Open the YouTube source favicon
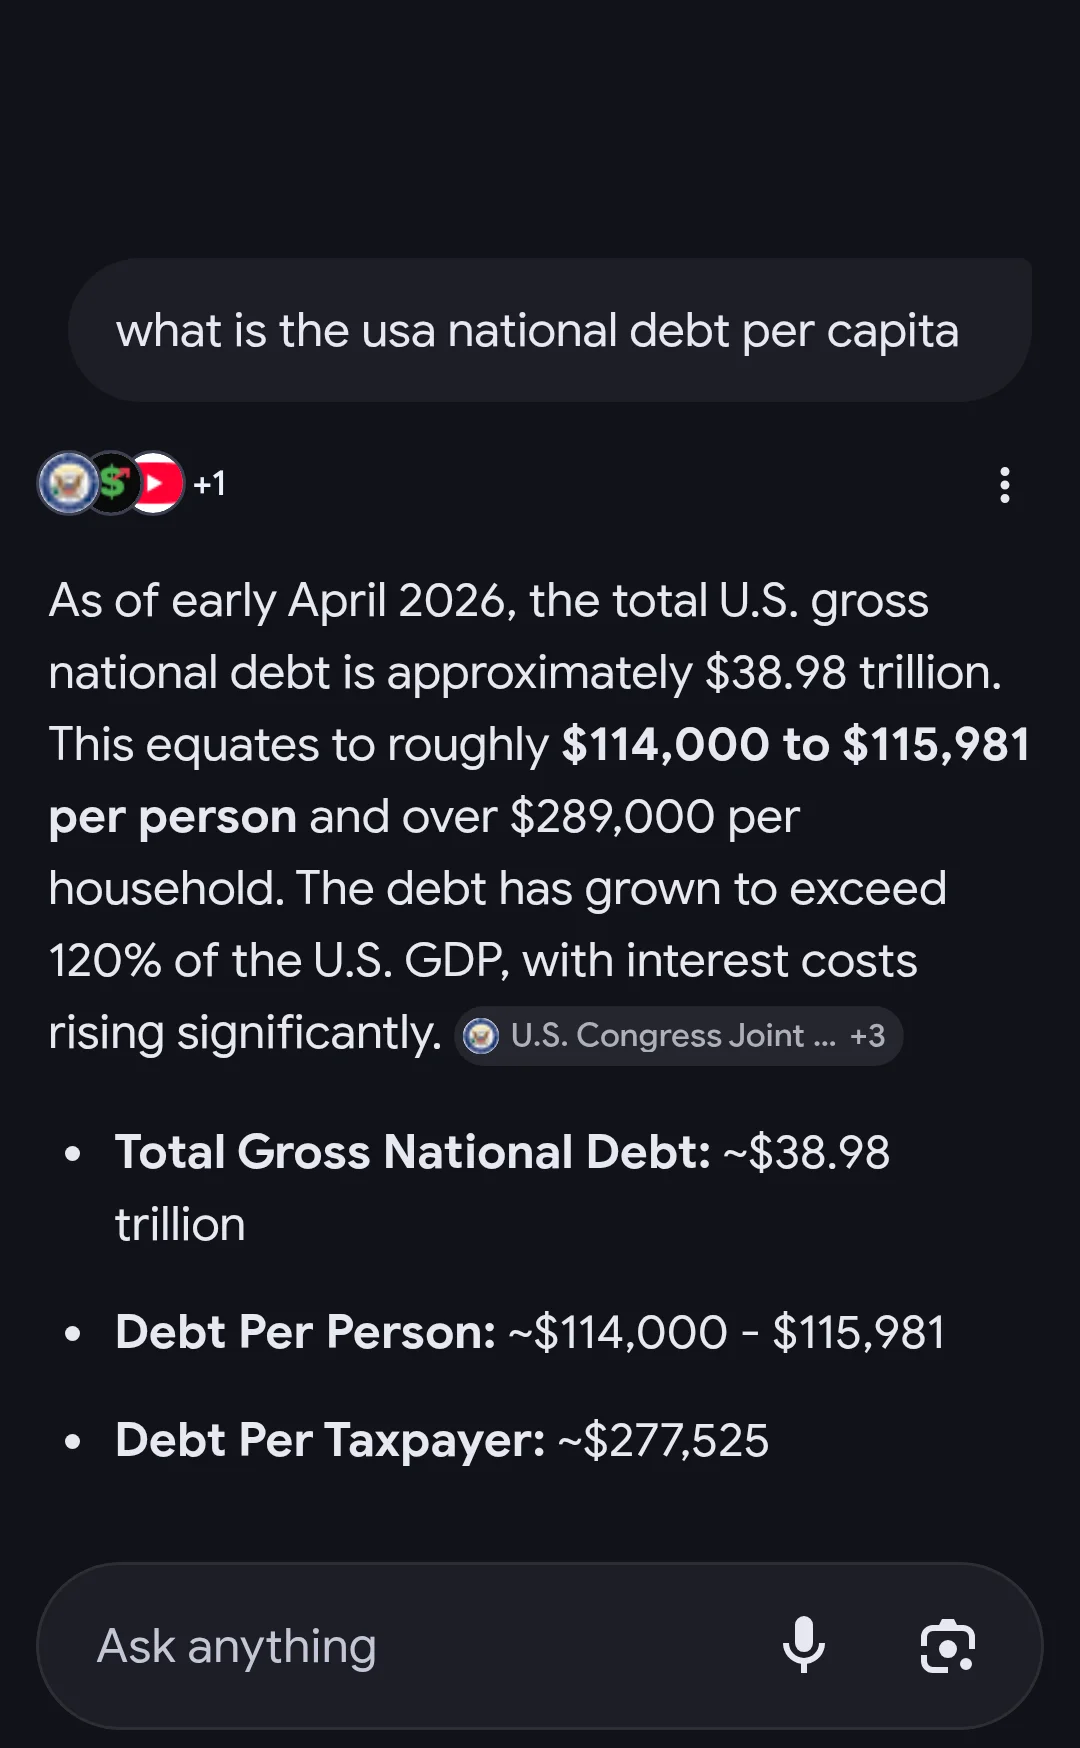The height and width of the screenshot is (1748, 1080). click(x=158, y=484)
